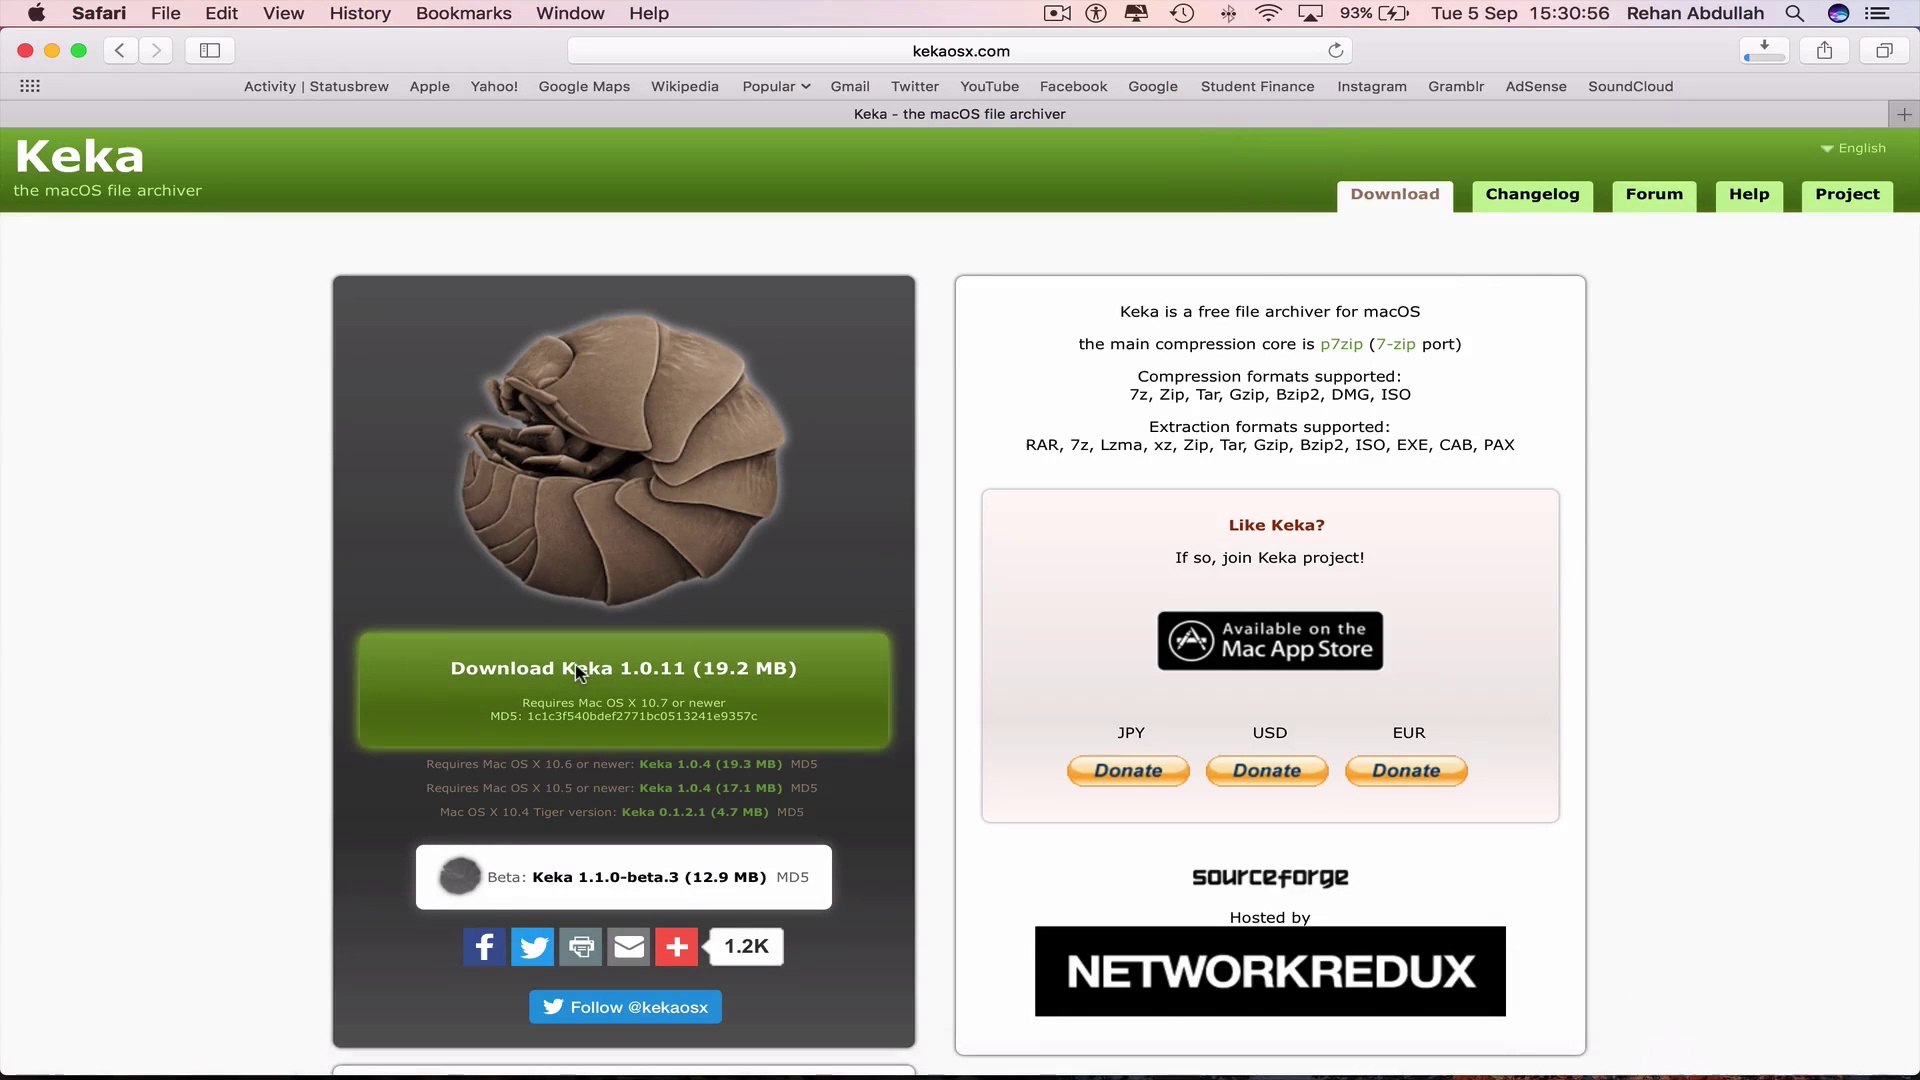
Task: Toggle the Safari sidebar
Action: coord(210,50)
